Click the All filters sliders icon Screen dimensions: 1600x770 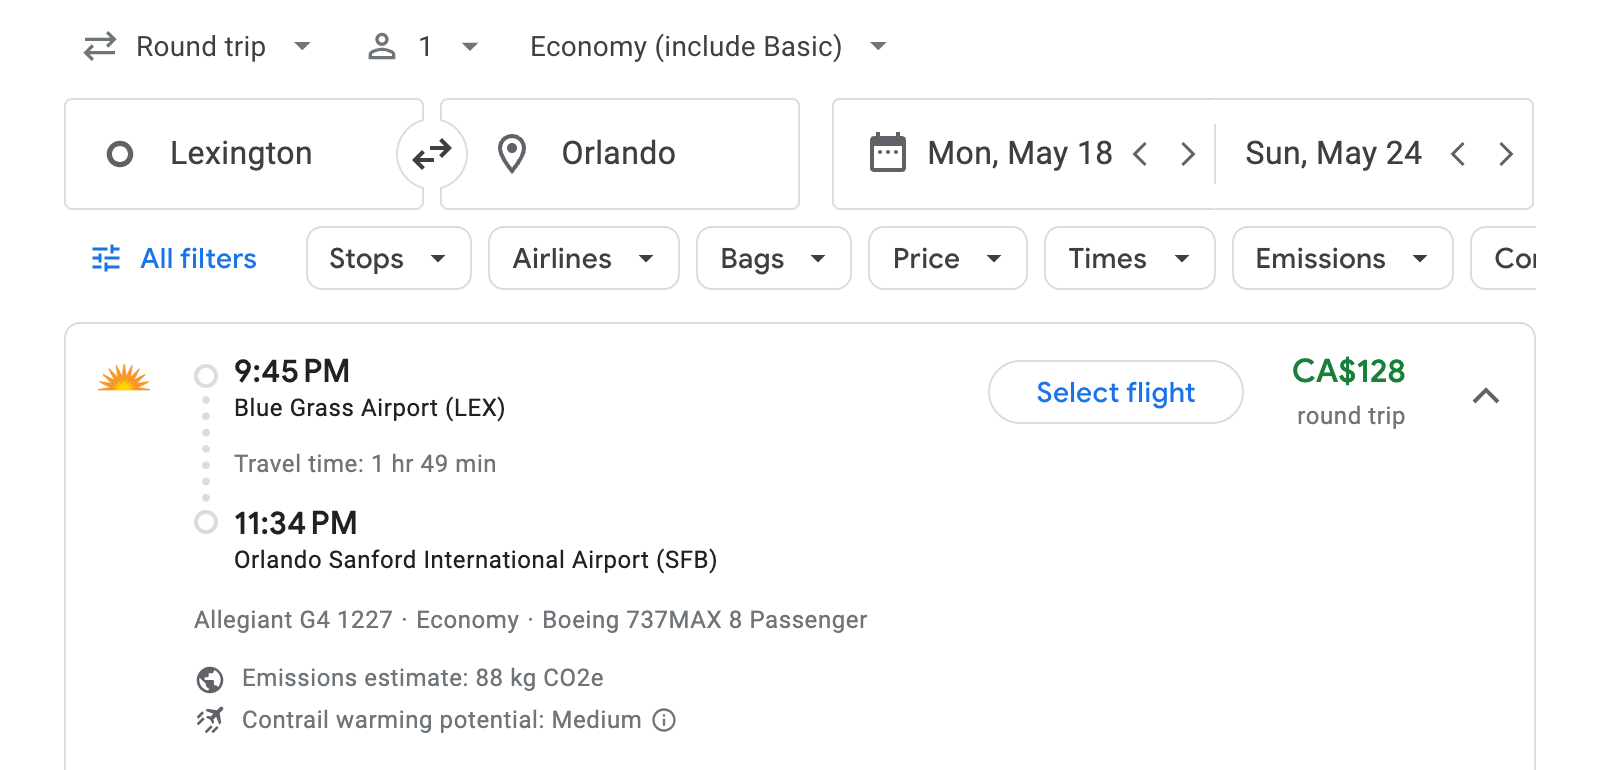pos(105,258)
